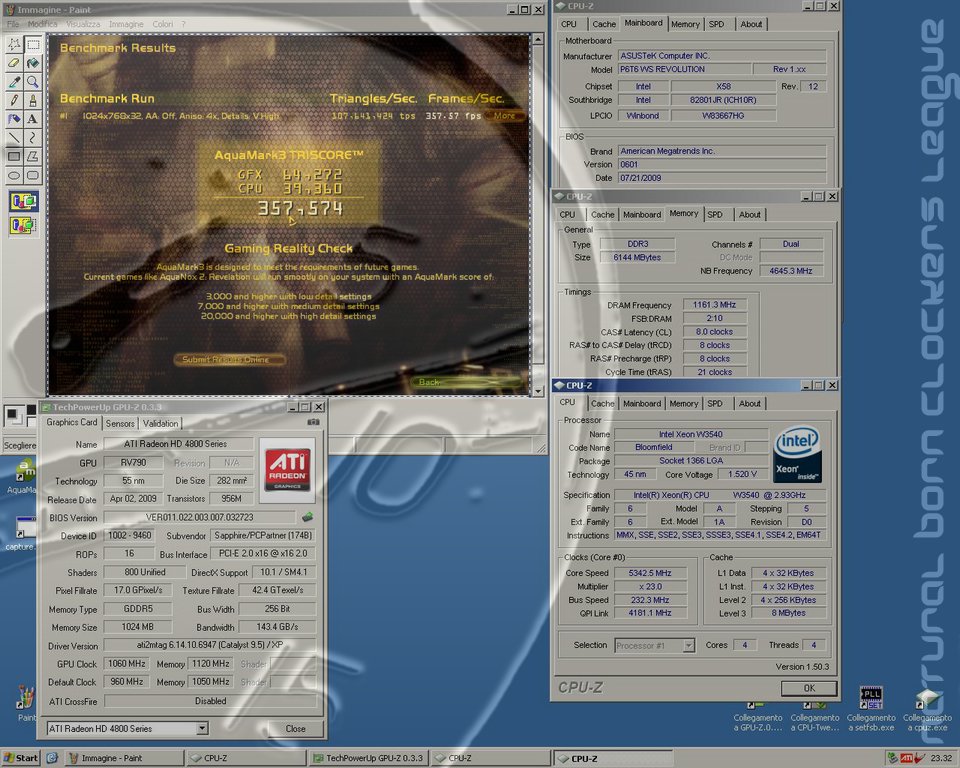
Task: Click the GPU Clock 1060 MHz field
Action: pyautogui.click(x=127, y=663)
